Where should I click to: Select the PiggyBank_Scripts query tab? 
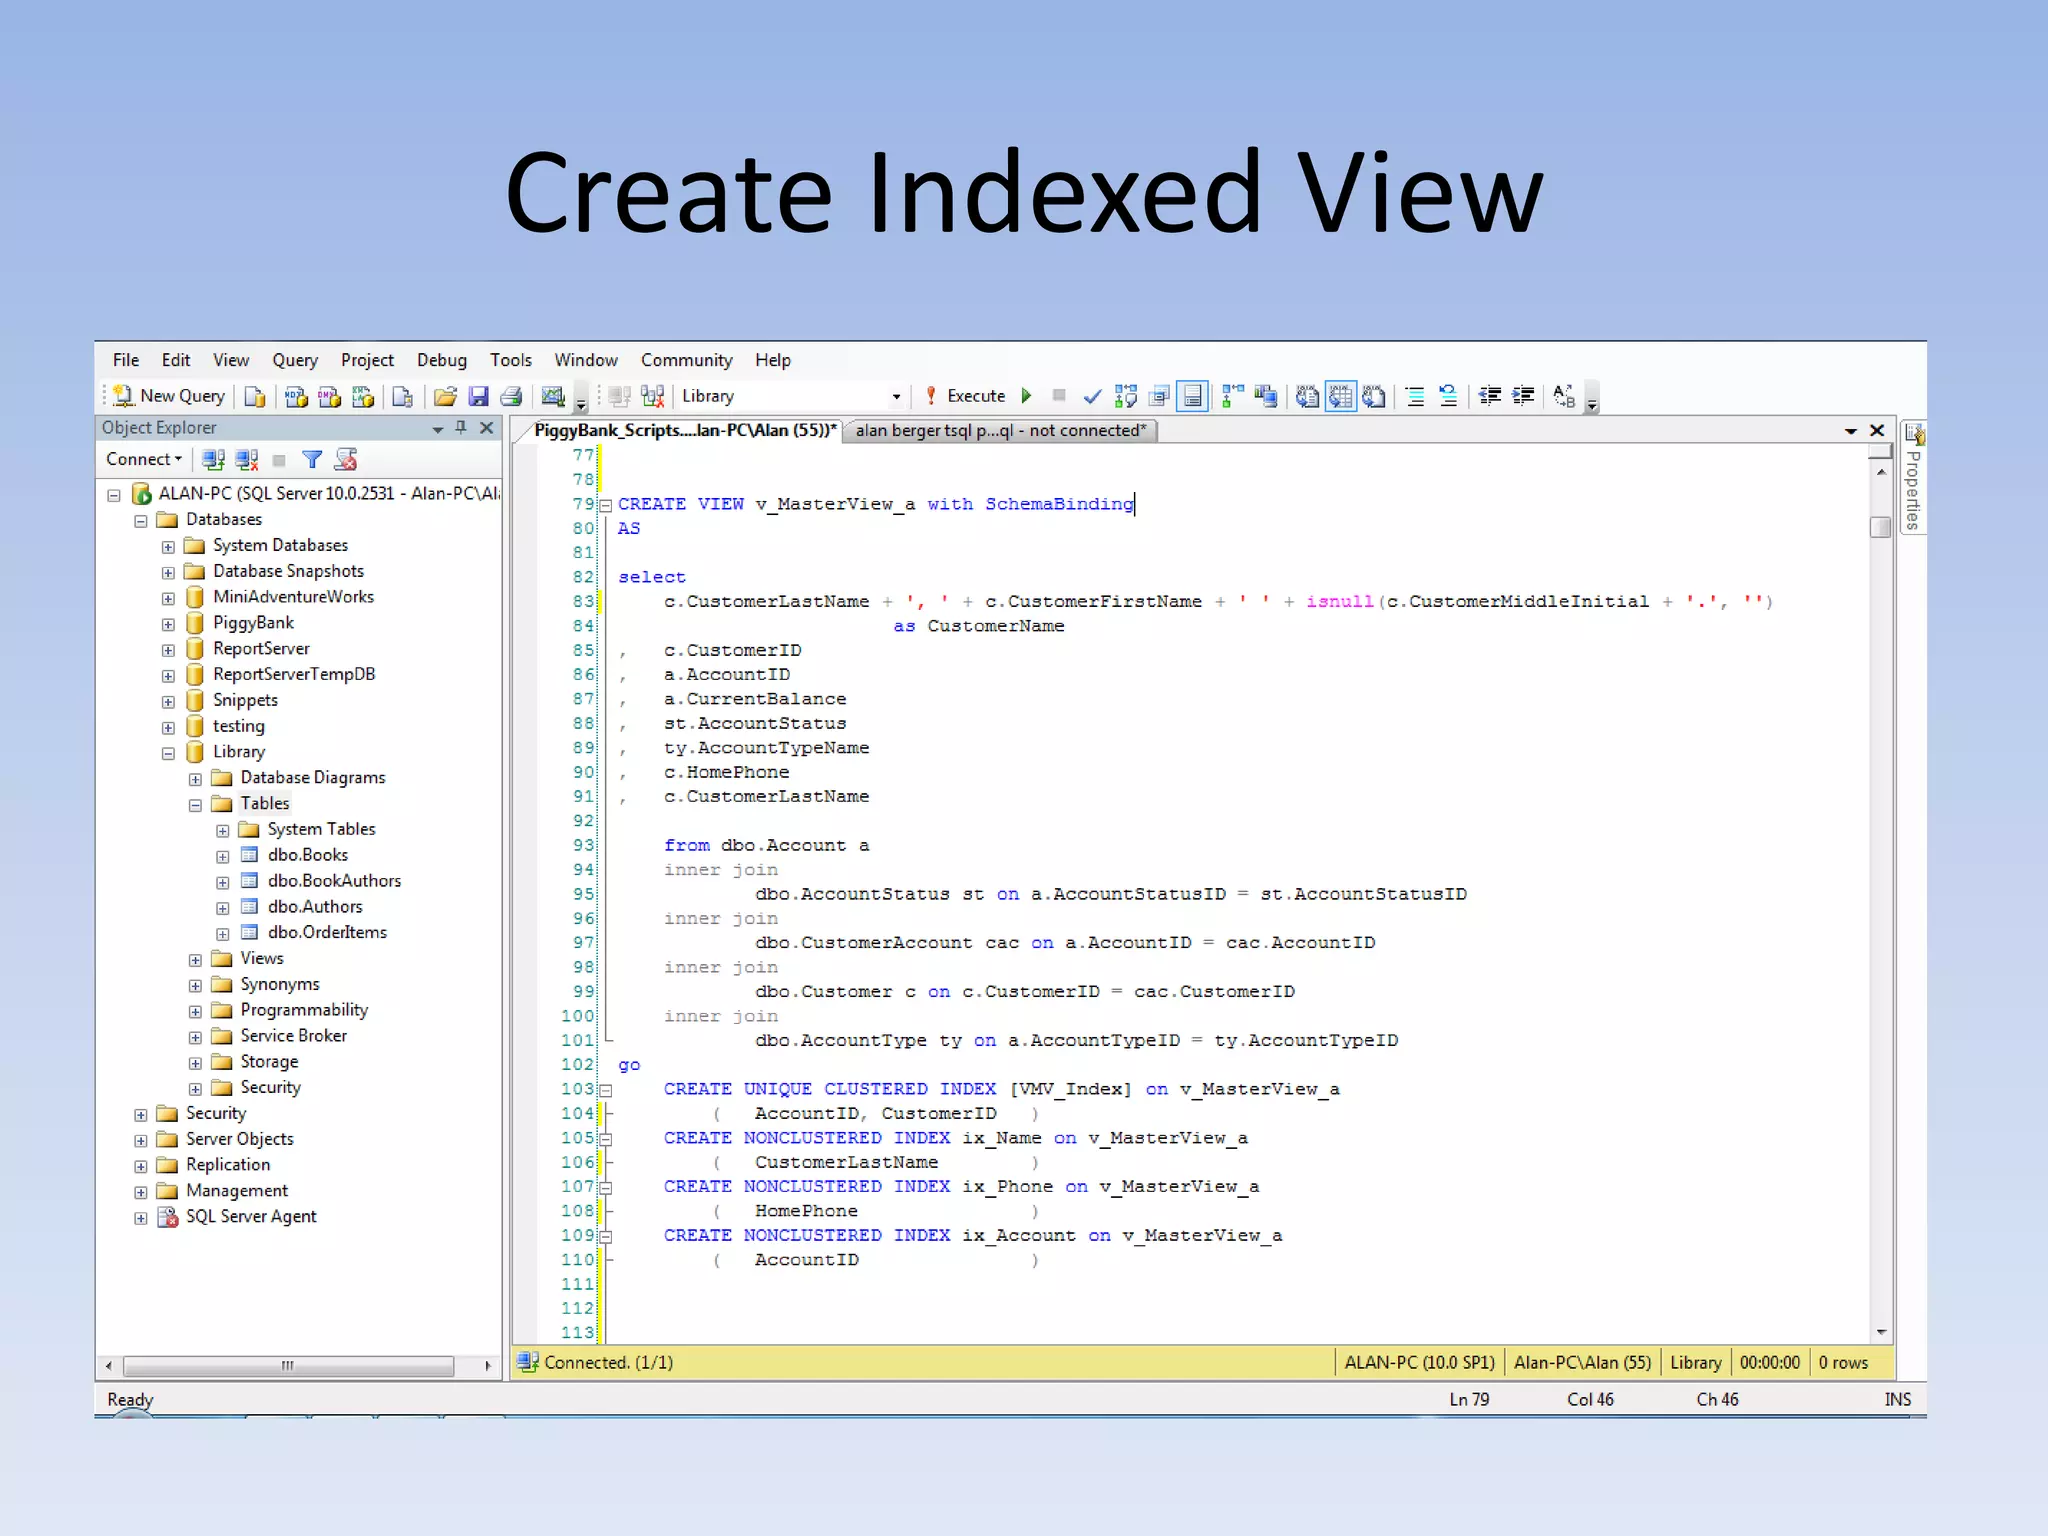(685, 430)
